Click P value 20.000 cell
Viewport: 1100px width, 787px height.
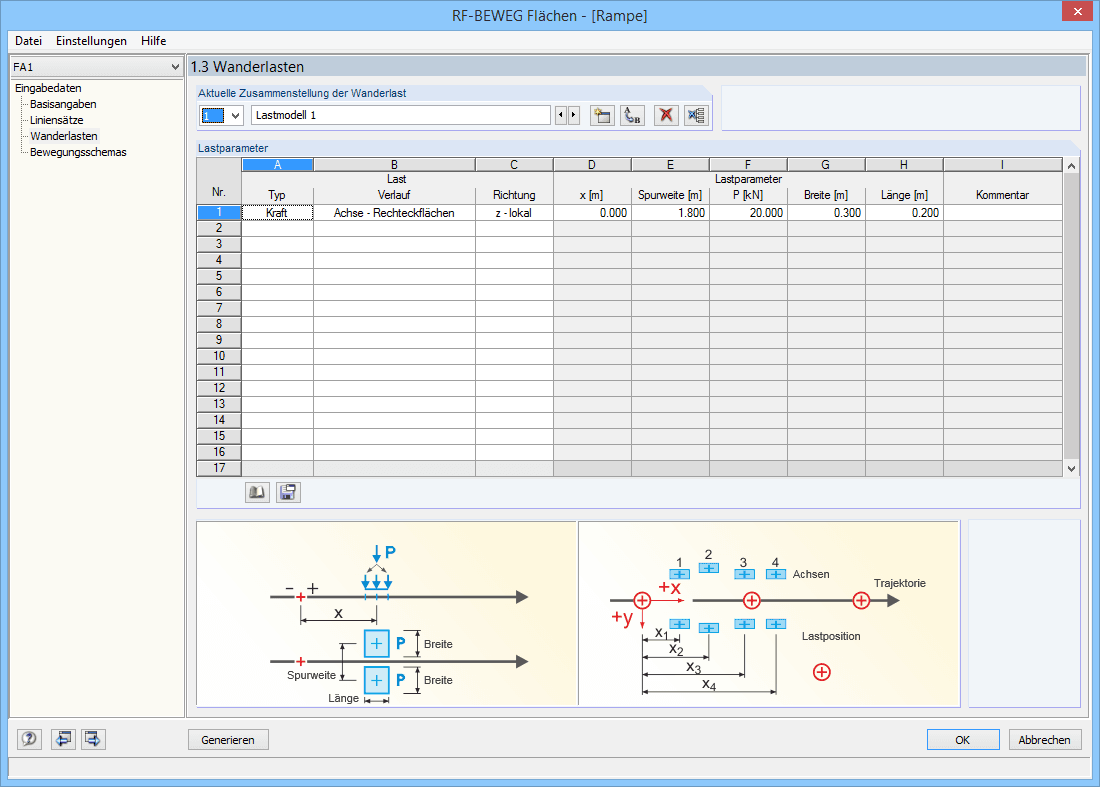748,213
